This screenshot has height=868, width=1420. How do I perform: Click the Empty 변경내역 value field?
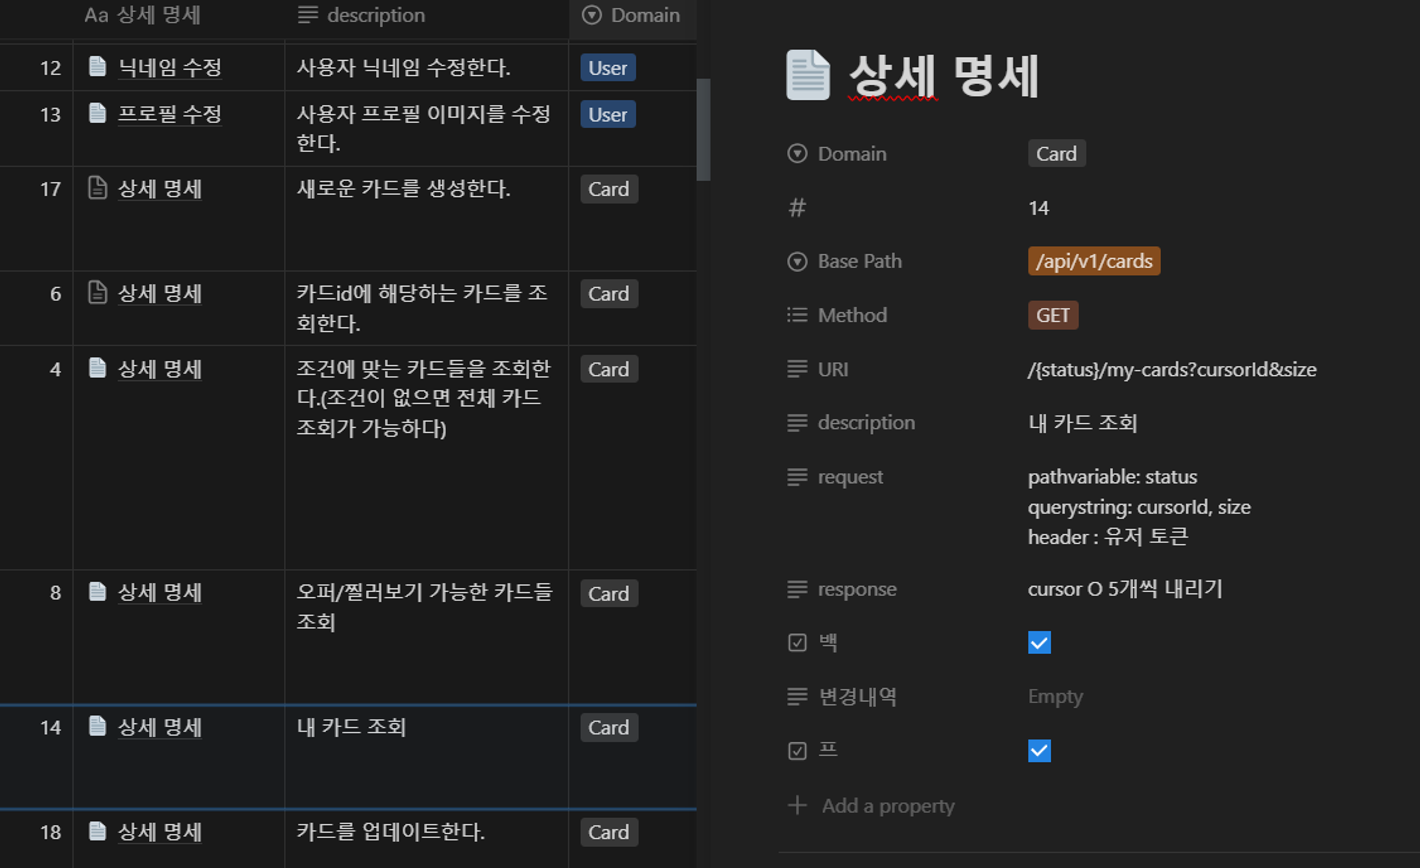(1055, 697)
